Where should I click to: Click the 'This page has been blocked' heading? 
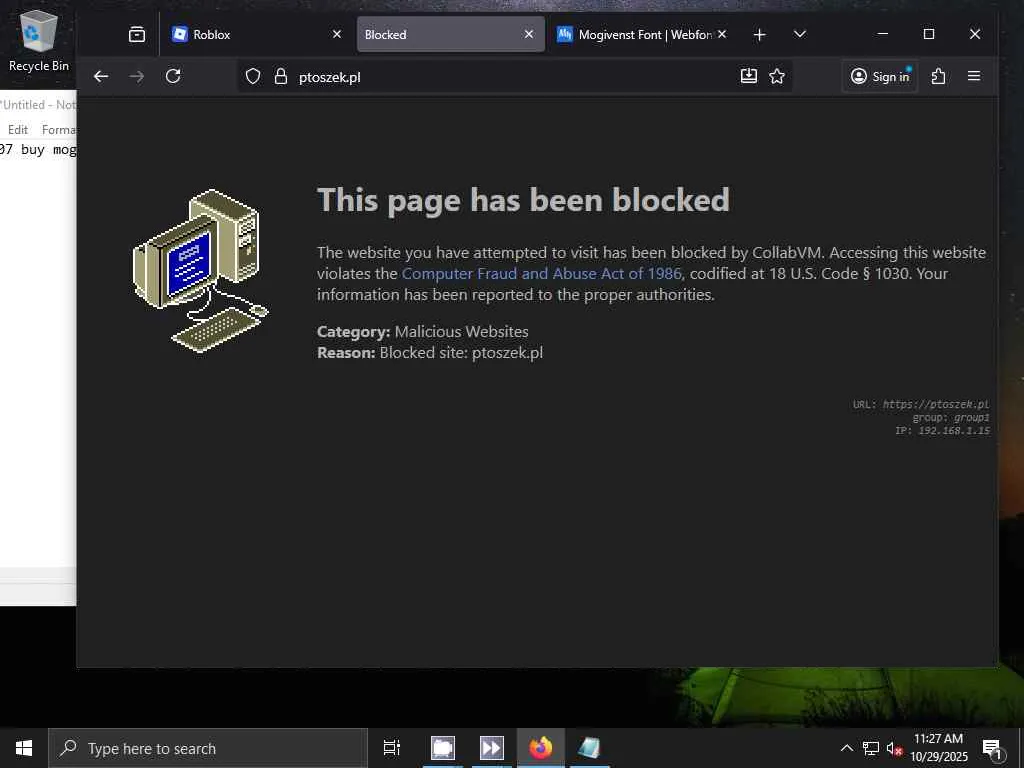pyautogui.click(x=523, y=200)
